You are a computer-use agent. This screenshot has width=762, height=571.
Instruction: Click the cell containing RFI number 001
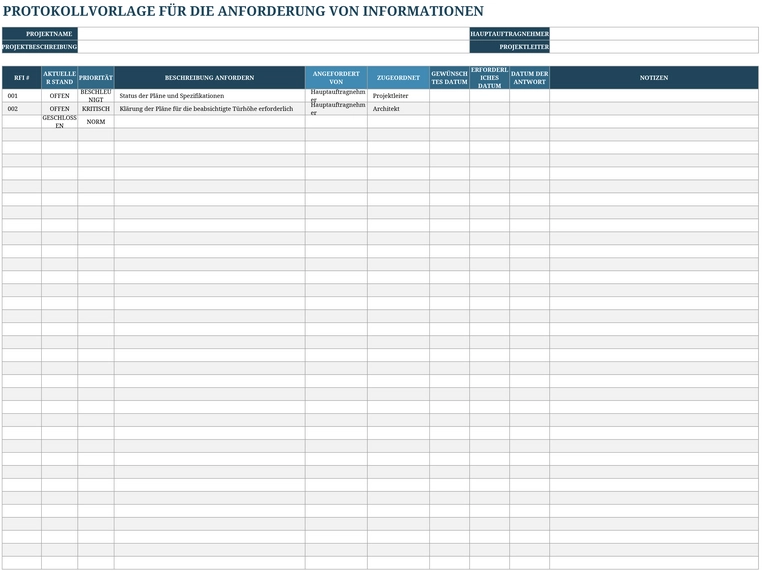coord(22,96)
